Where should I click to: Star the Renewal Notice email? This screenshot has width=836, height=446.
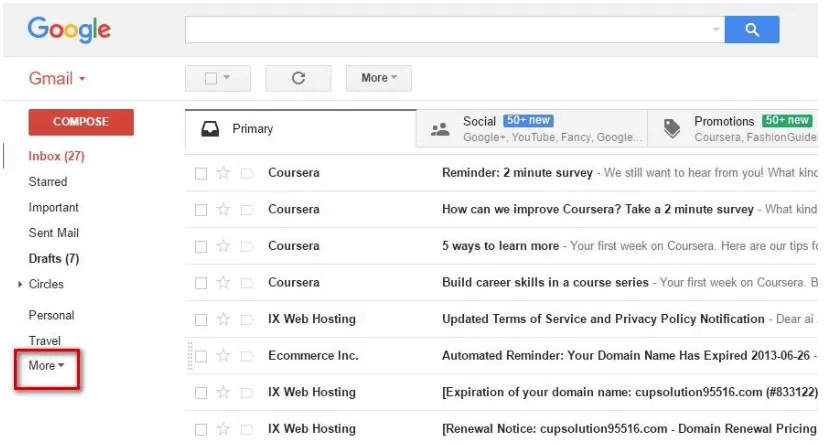click(223, 429)
